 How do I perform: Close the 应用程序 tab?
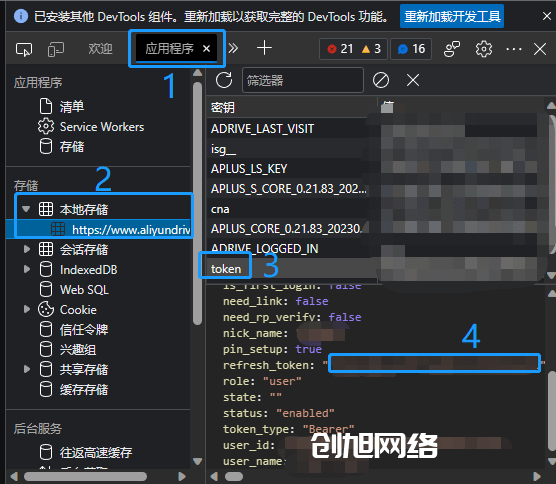tap(206, 49)
